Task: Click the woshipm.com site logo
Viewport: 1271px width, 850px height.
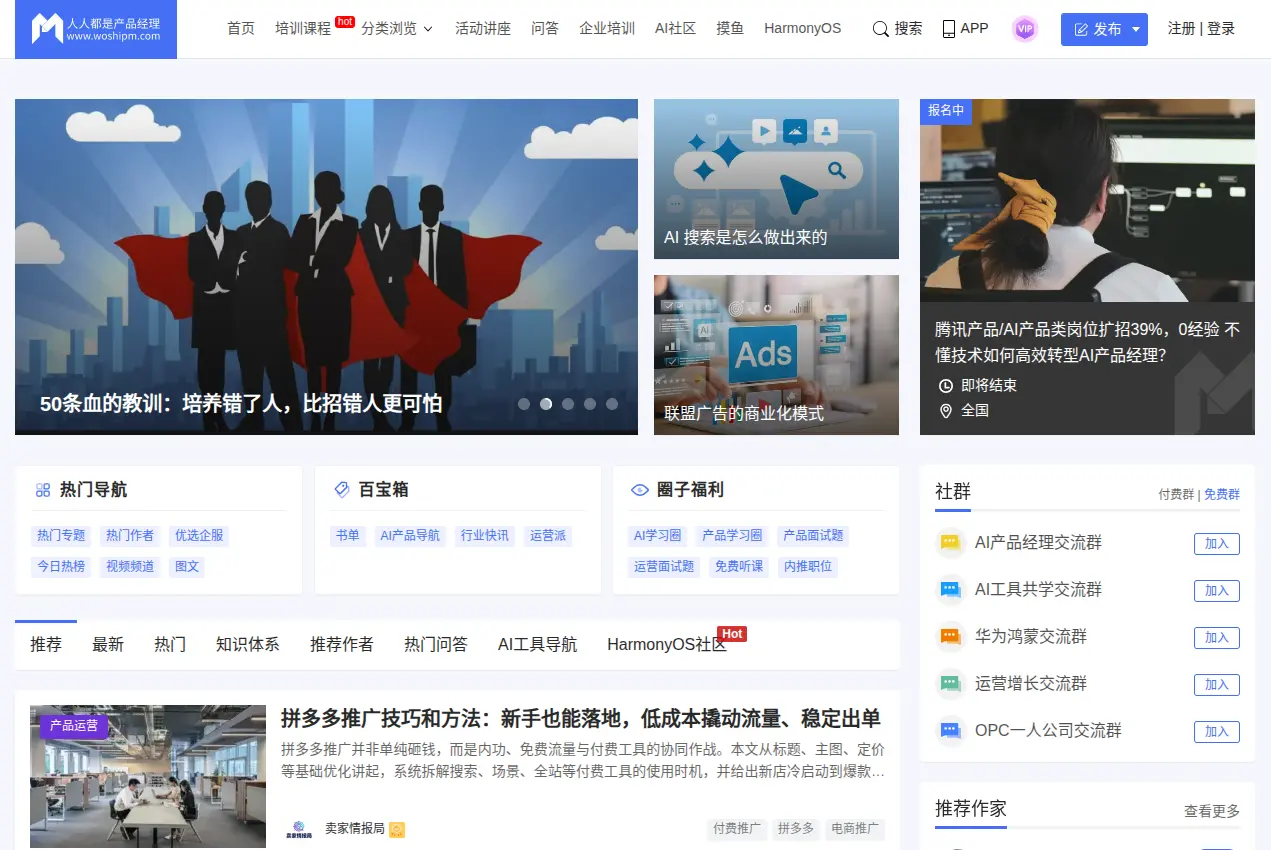Action: pos(96,29)
